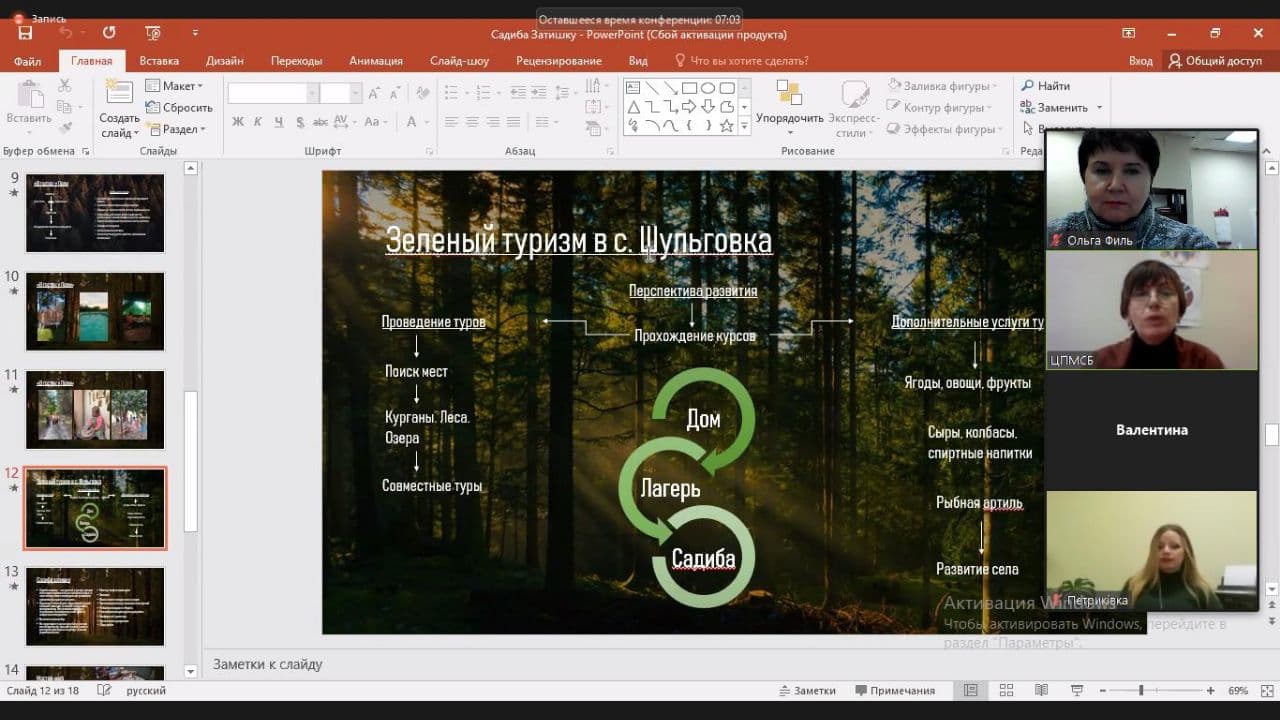Click the Save icon in quick access toolbar
The image size is (1280, 720).
click(x=25, y=33)
